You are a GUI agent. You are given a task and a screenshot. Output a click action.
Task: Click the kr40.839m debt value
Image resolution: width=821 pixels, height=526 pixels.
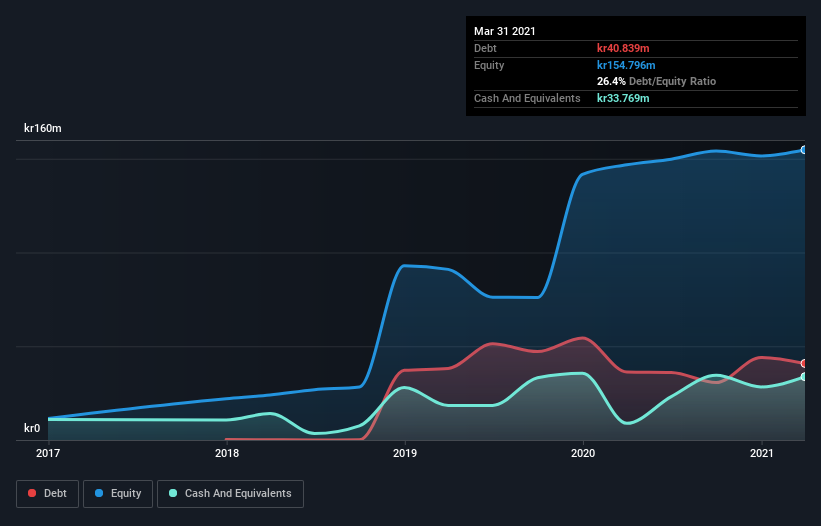click(x=623, y=48)
